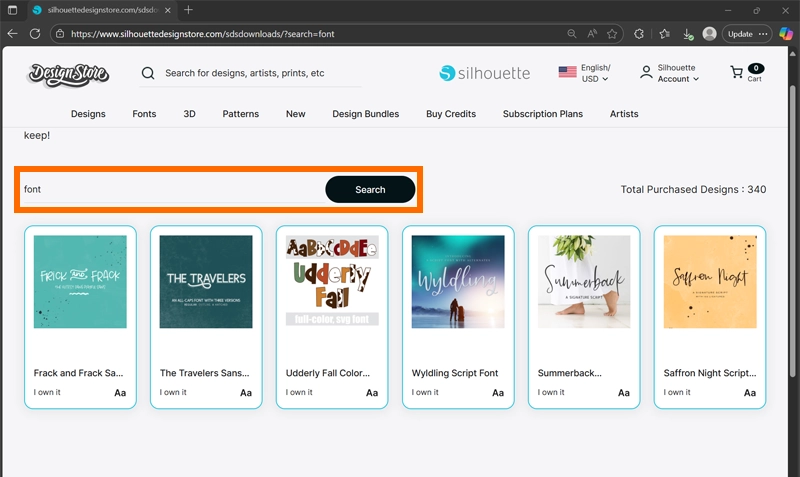Open the Summerback script font thumbnail
The image size is (800, 477).
[x=584, y=282]
